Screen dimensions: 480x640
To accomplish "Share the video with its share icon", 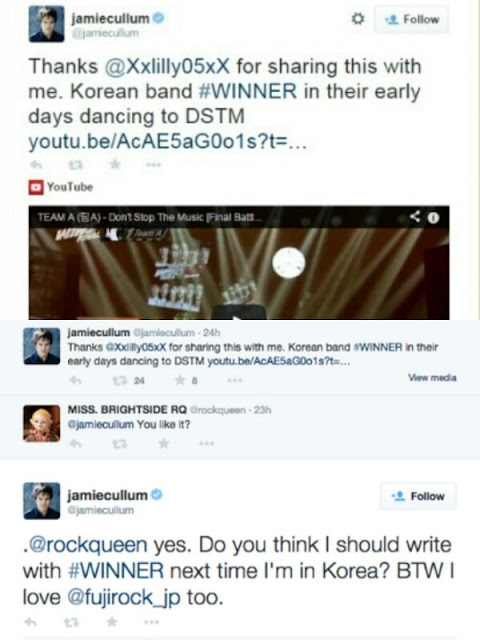I will coord(415,216).
